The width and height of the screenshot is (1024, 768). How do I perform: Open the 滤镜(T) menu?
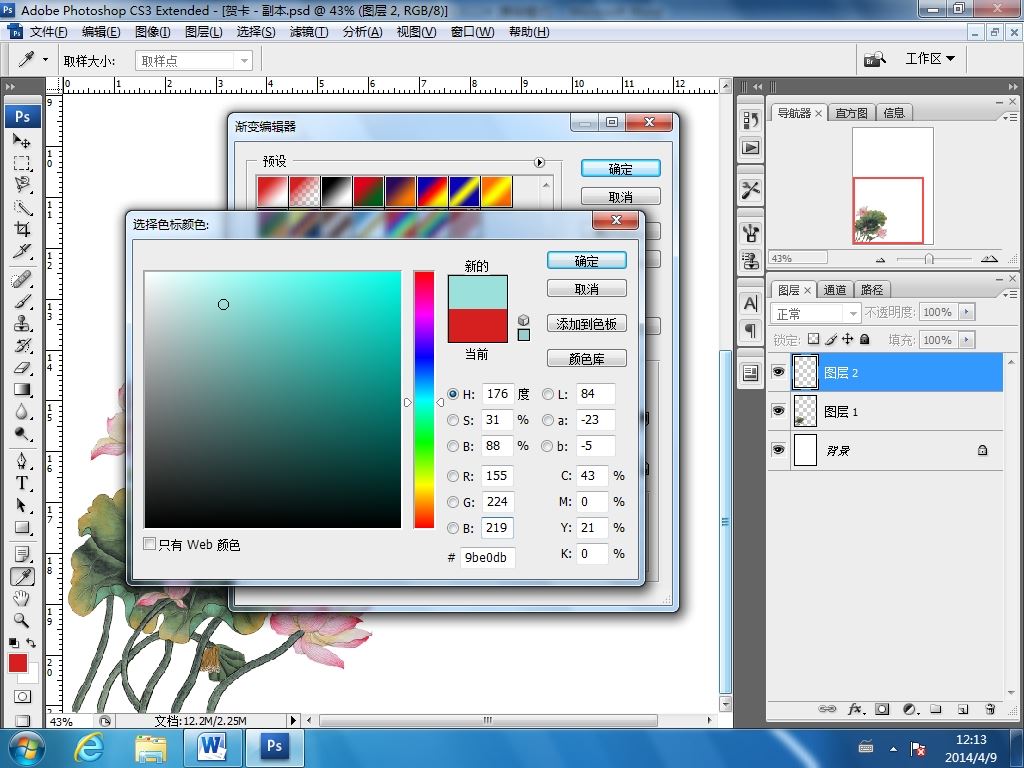click(309, 32)
